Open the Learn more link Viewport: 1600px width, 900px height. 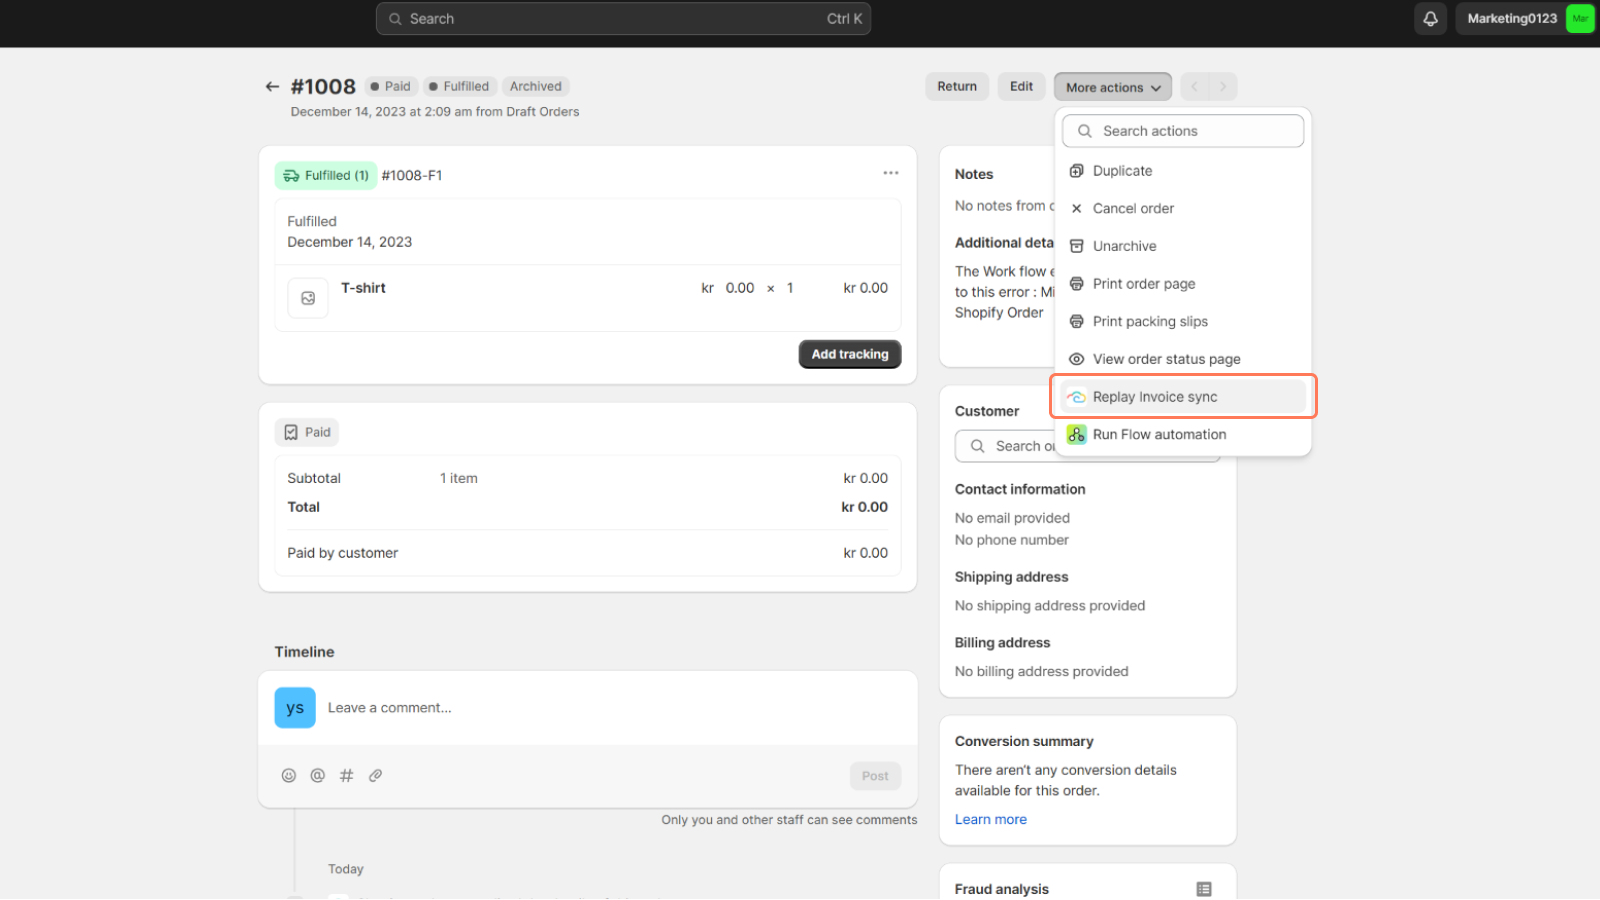click(990, 820)
